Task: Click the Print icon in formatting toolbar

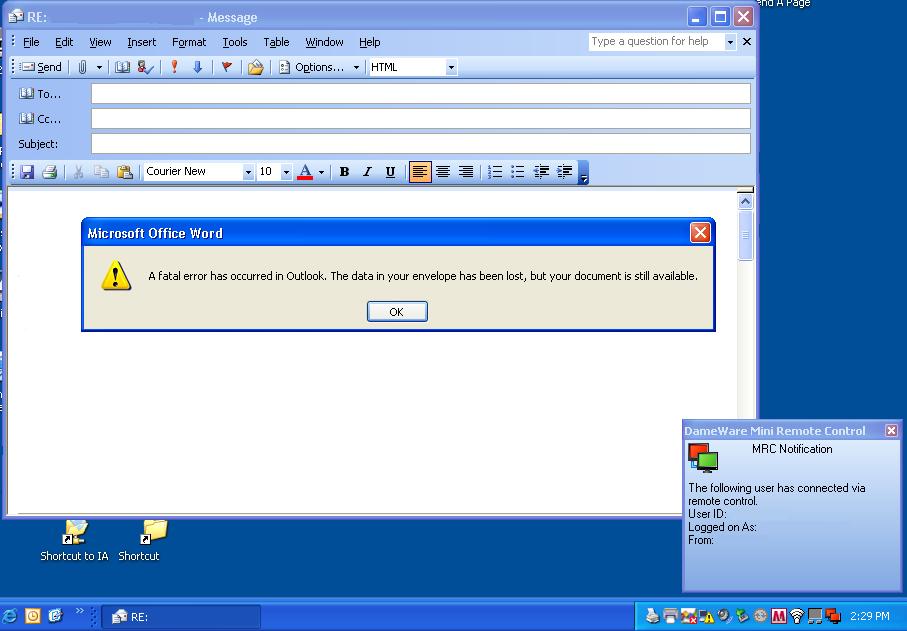Action: [x=50, y=172]
